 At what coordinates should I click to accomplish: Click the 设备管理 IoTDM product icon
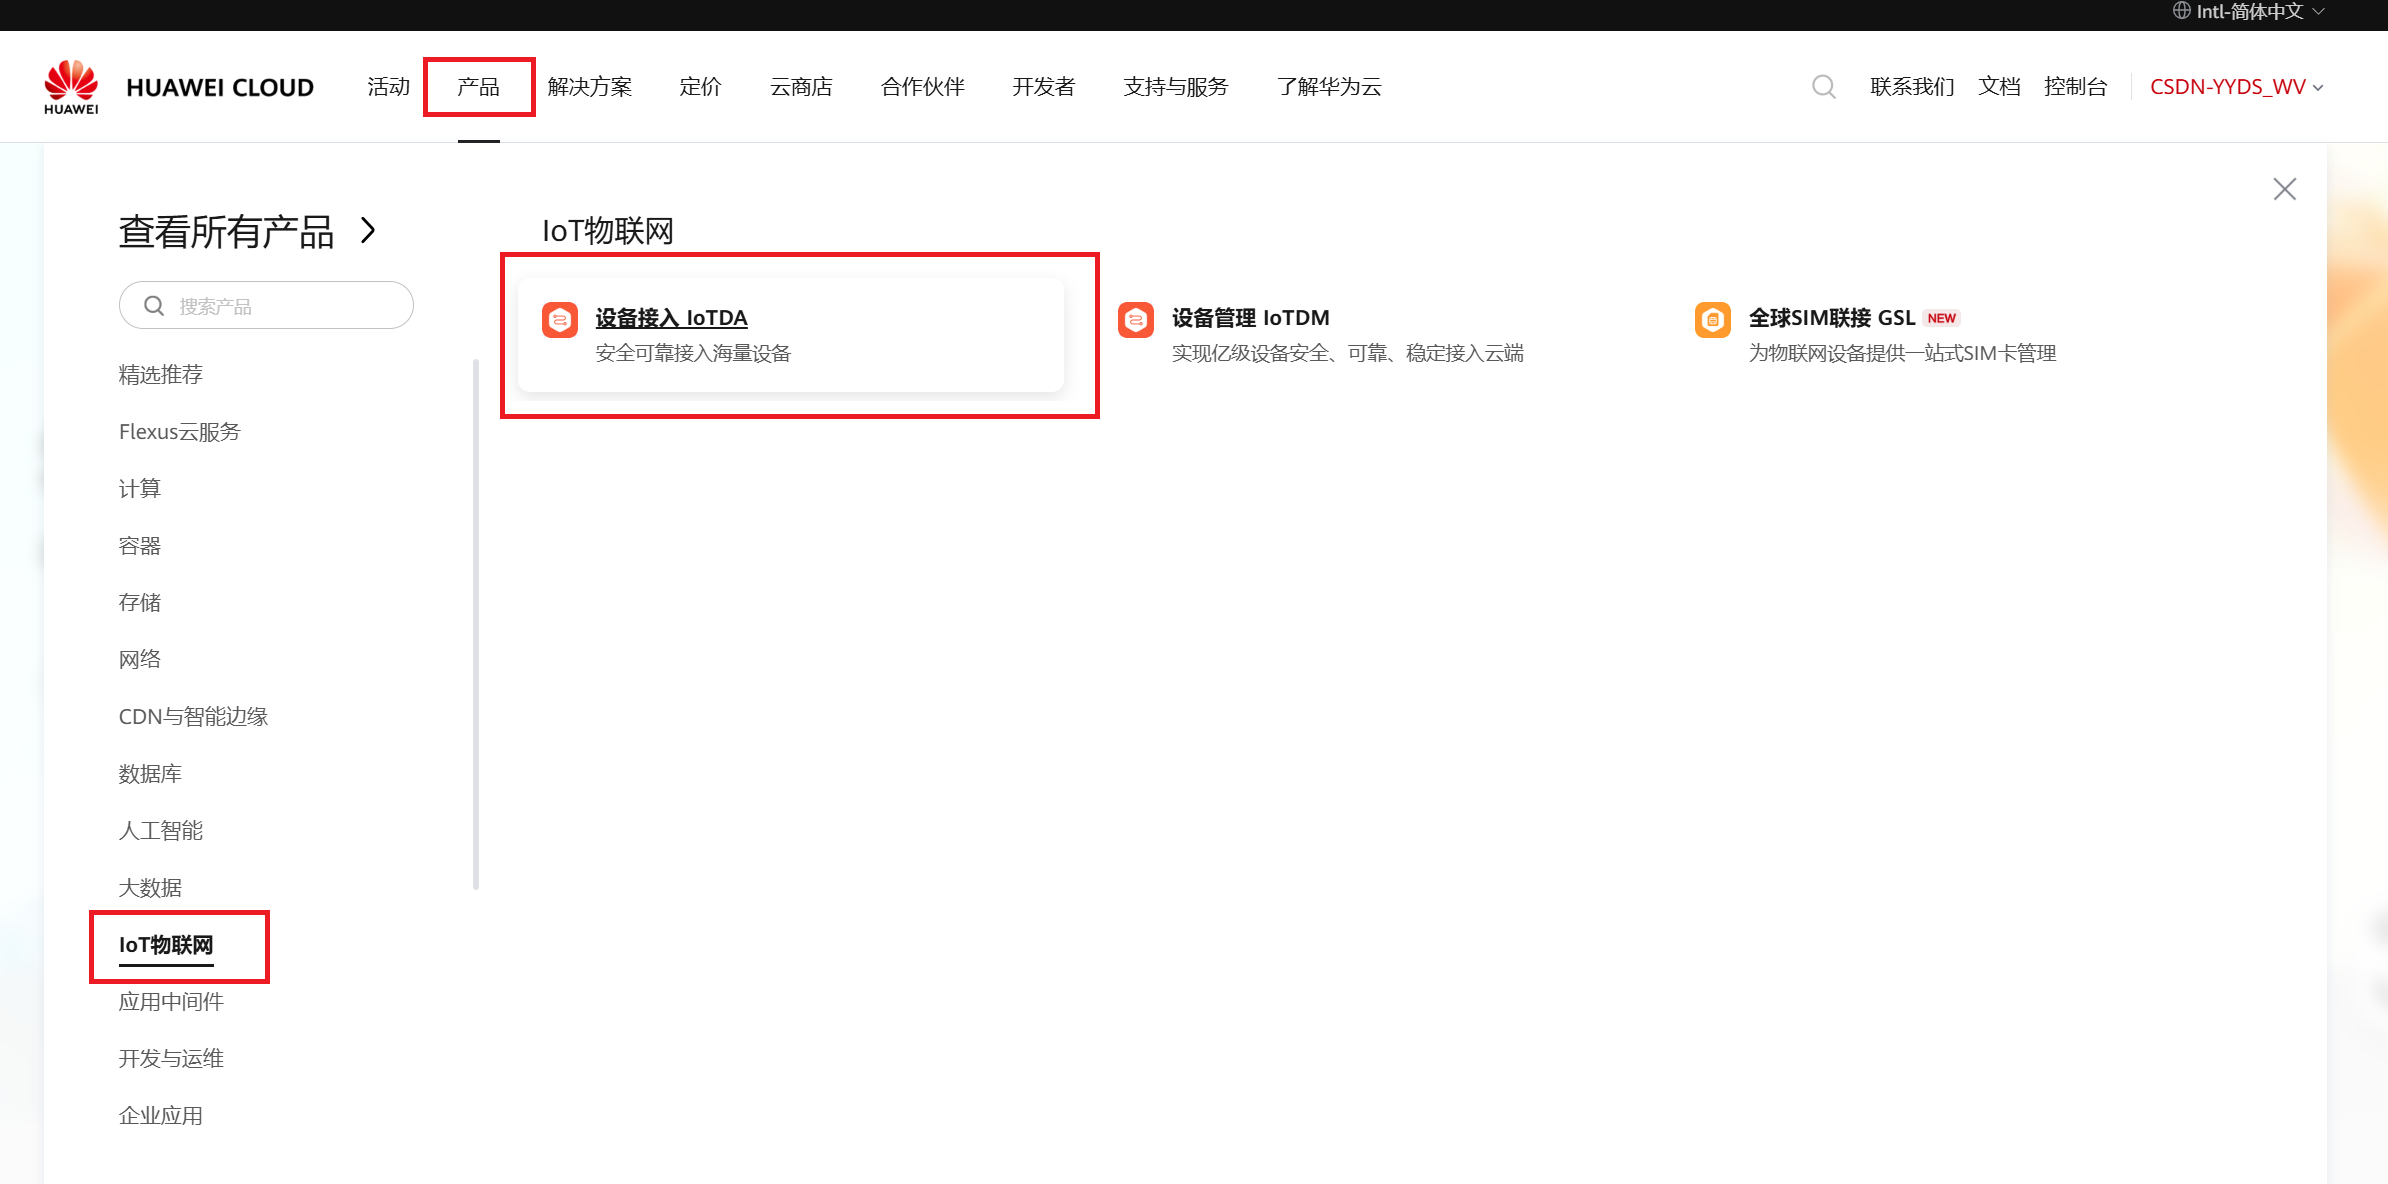(1136, 320)
